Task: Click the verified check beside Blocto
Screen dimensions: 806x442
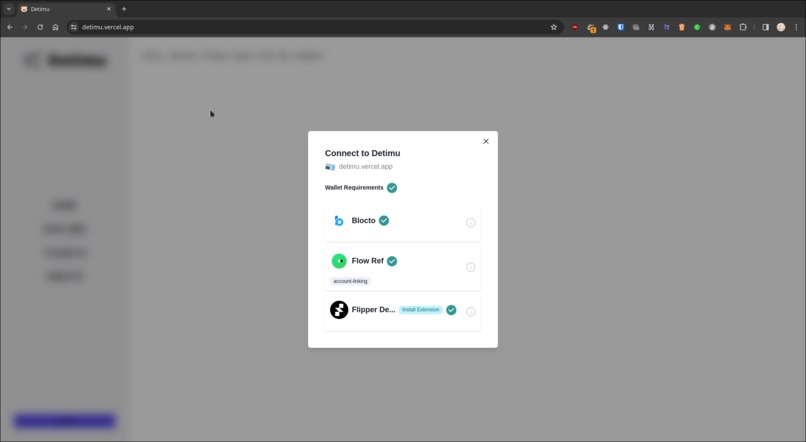Action: click(x=384, y=220)
